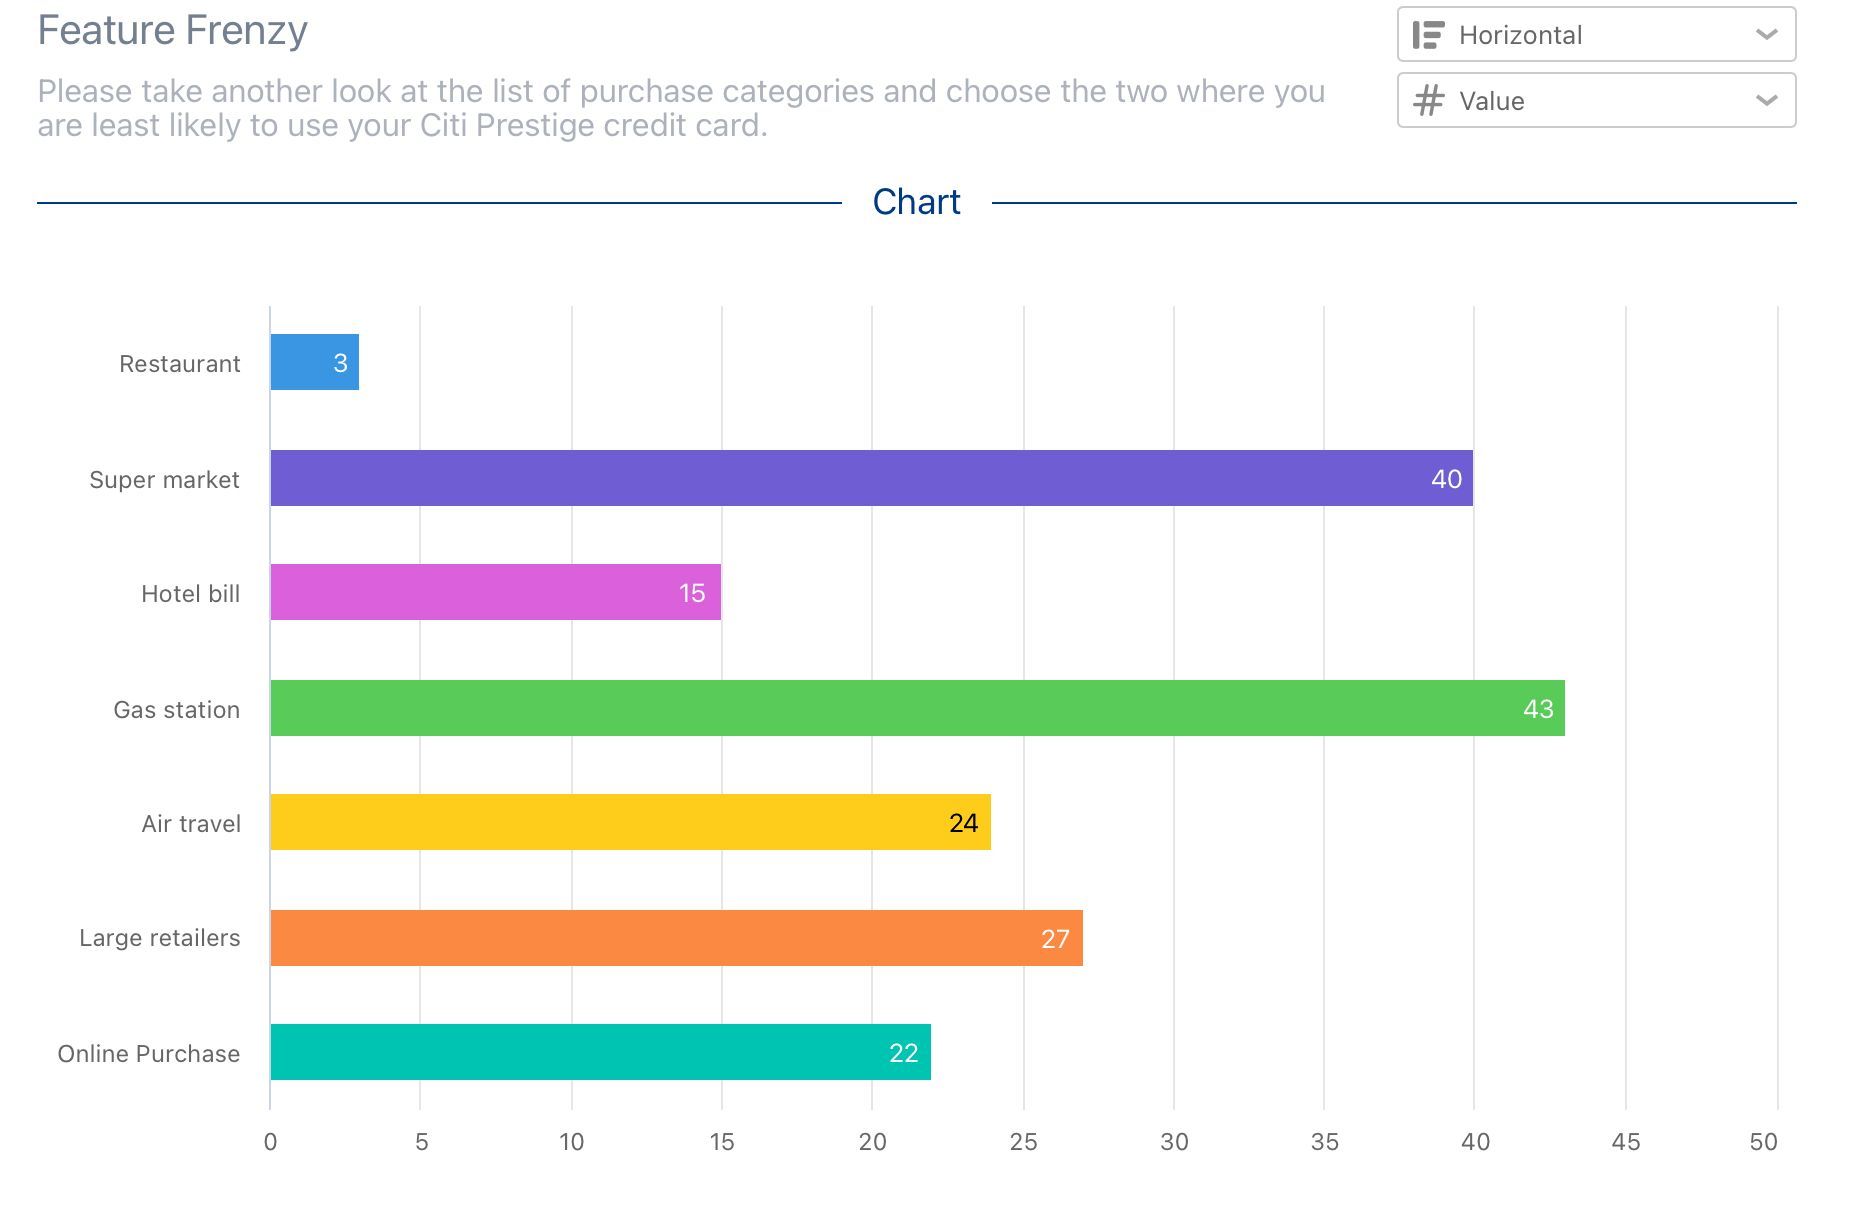
Task: Click the Large retailers axis label
Action: click(x=160, y=938)
